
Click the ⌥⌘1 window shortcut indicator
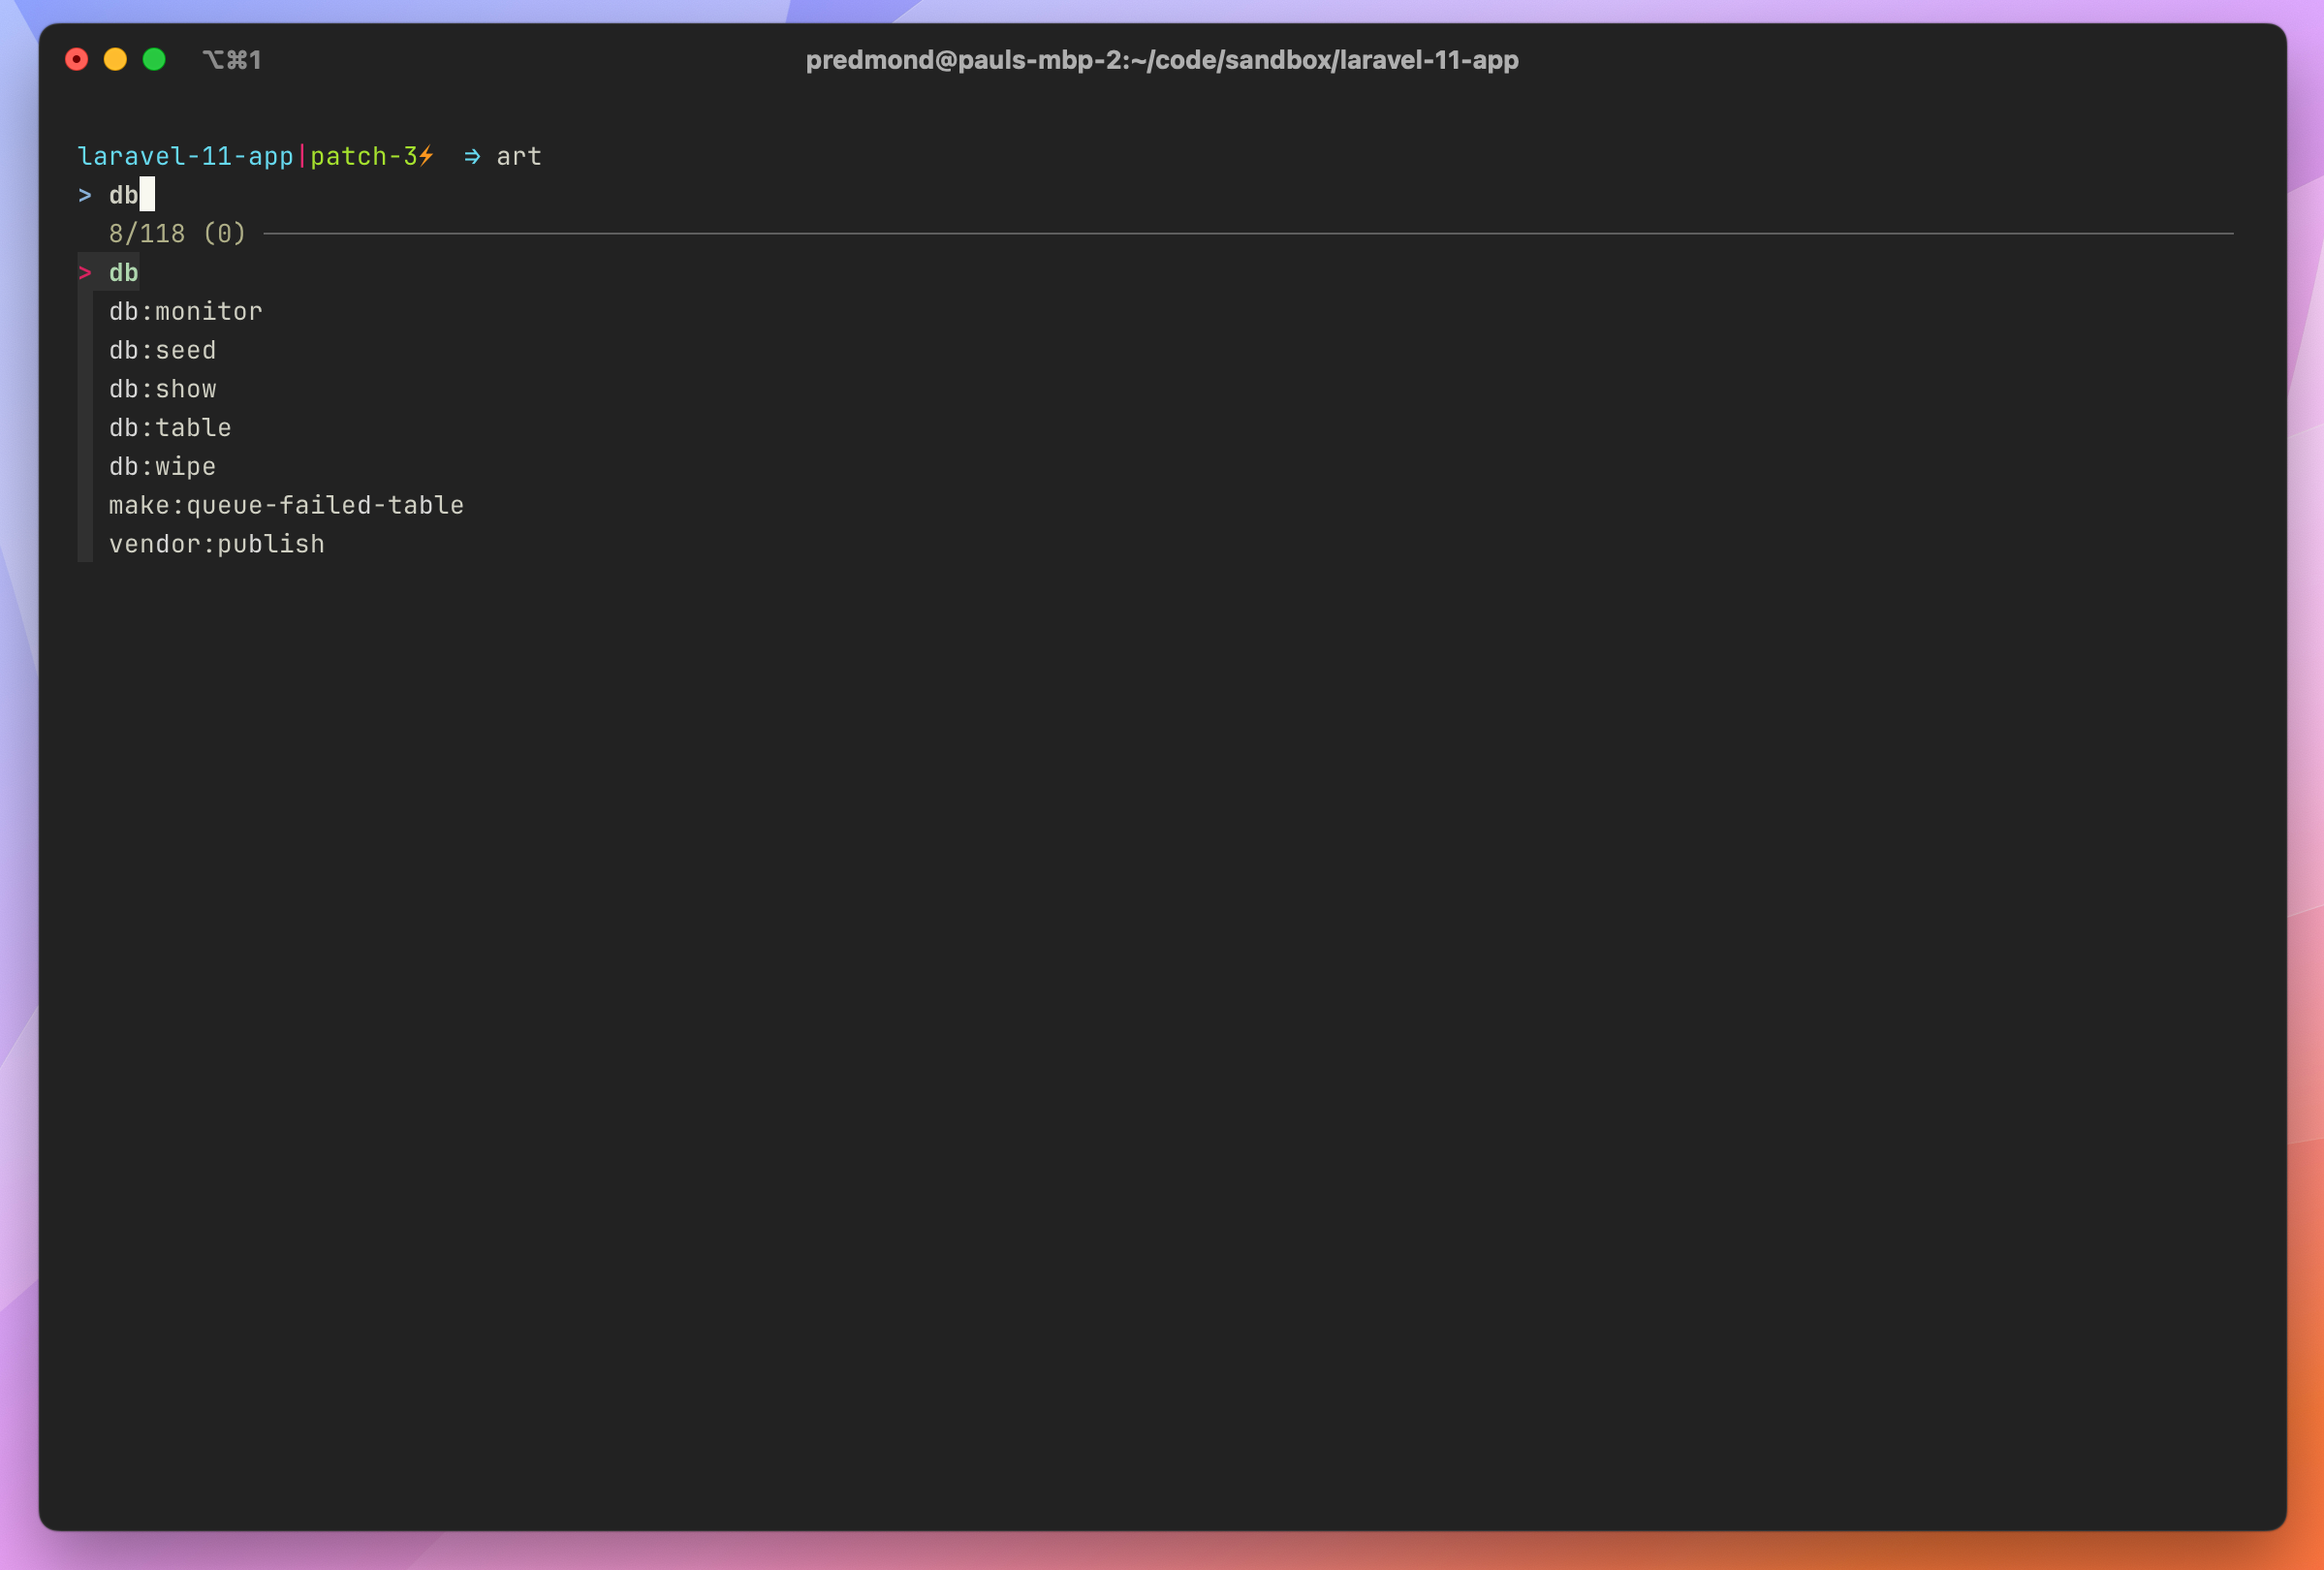coord(232,60)
